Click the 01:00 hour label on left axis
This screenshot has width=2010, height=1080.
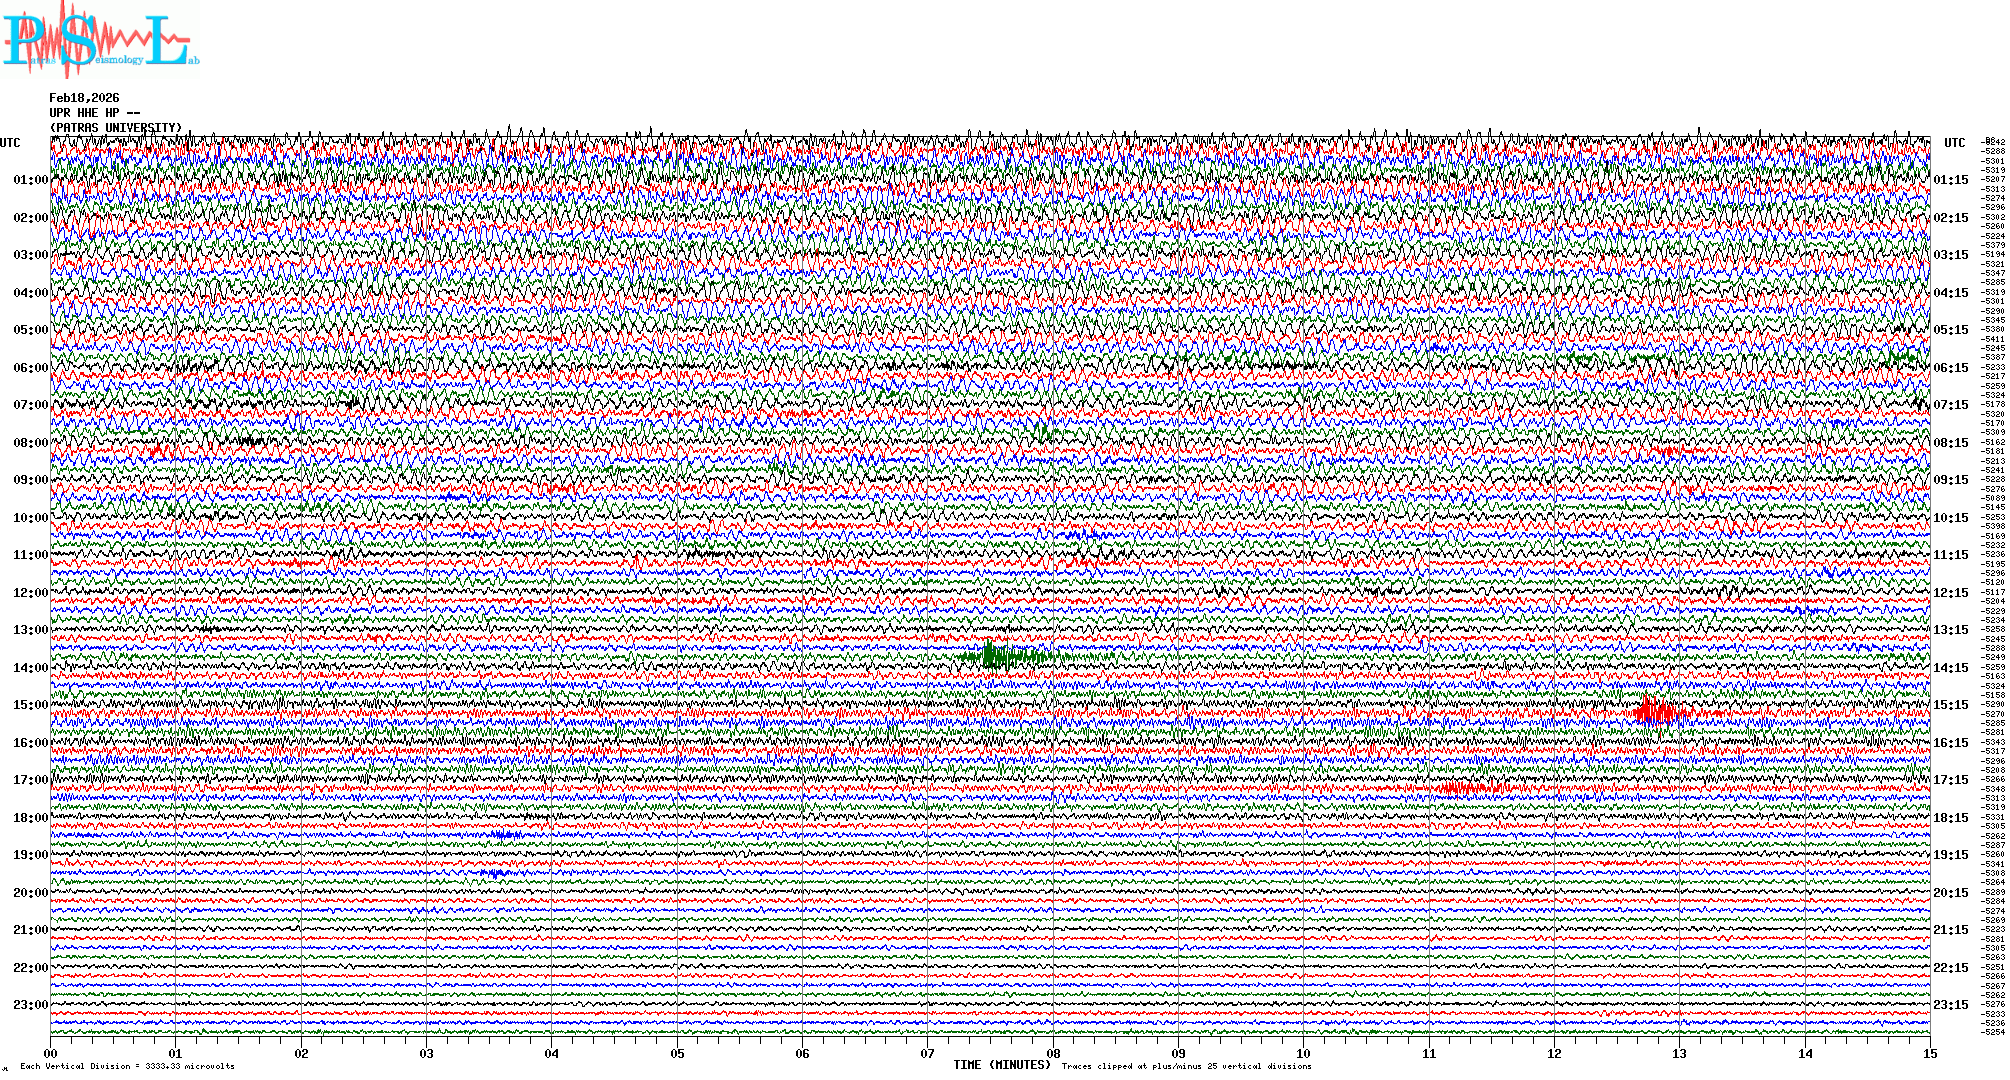tap(30, 180)
